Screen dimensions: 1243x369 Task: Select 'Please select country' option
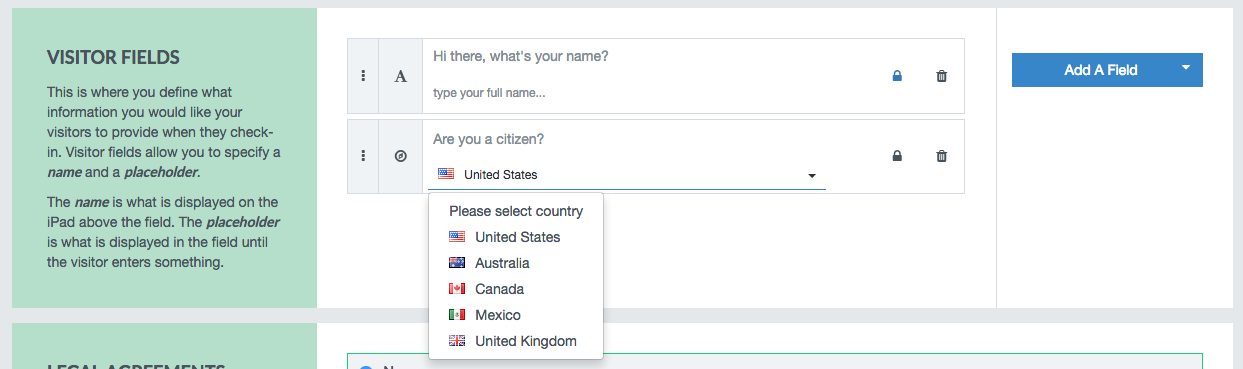pyautogui.click(x=516, y=211)
